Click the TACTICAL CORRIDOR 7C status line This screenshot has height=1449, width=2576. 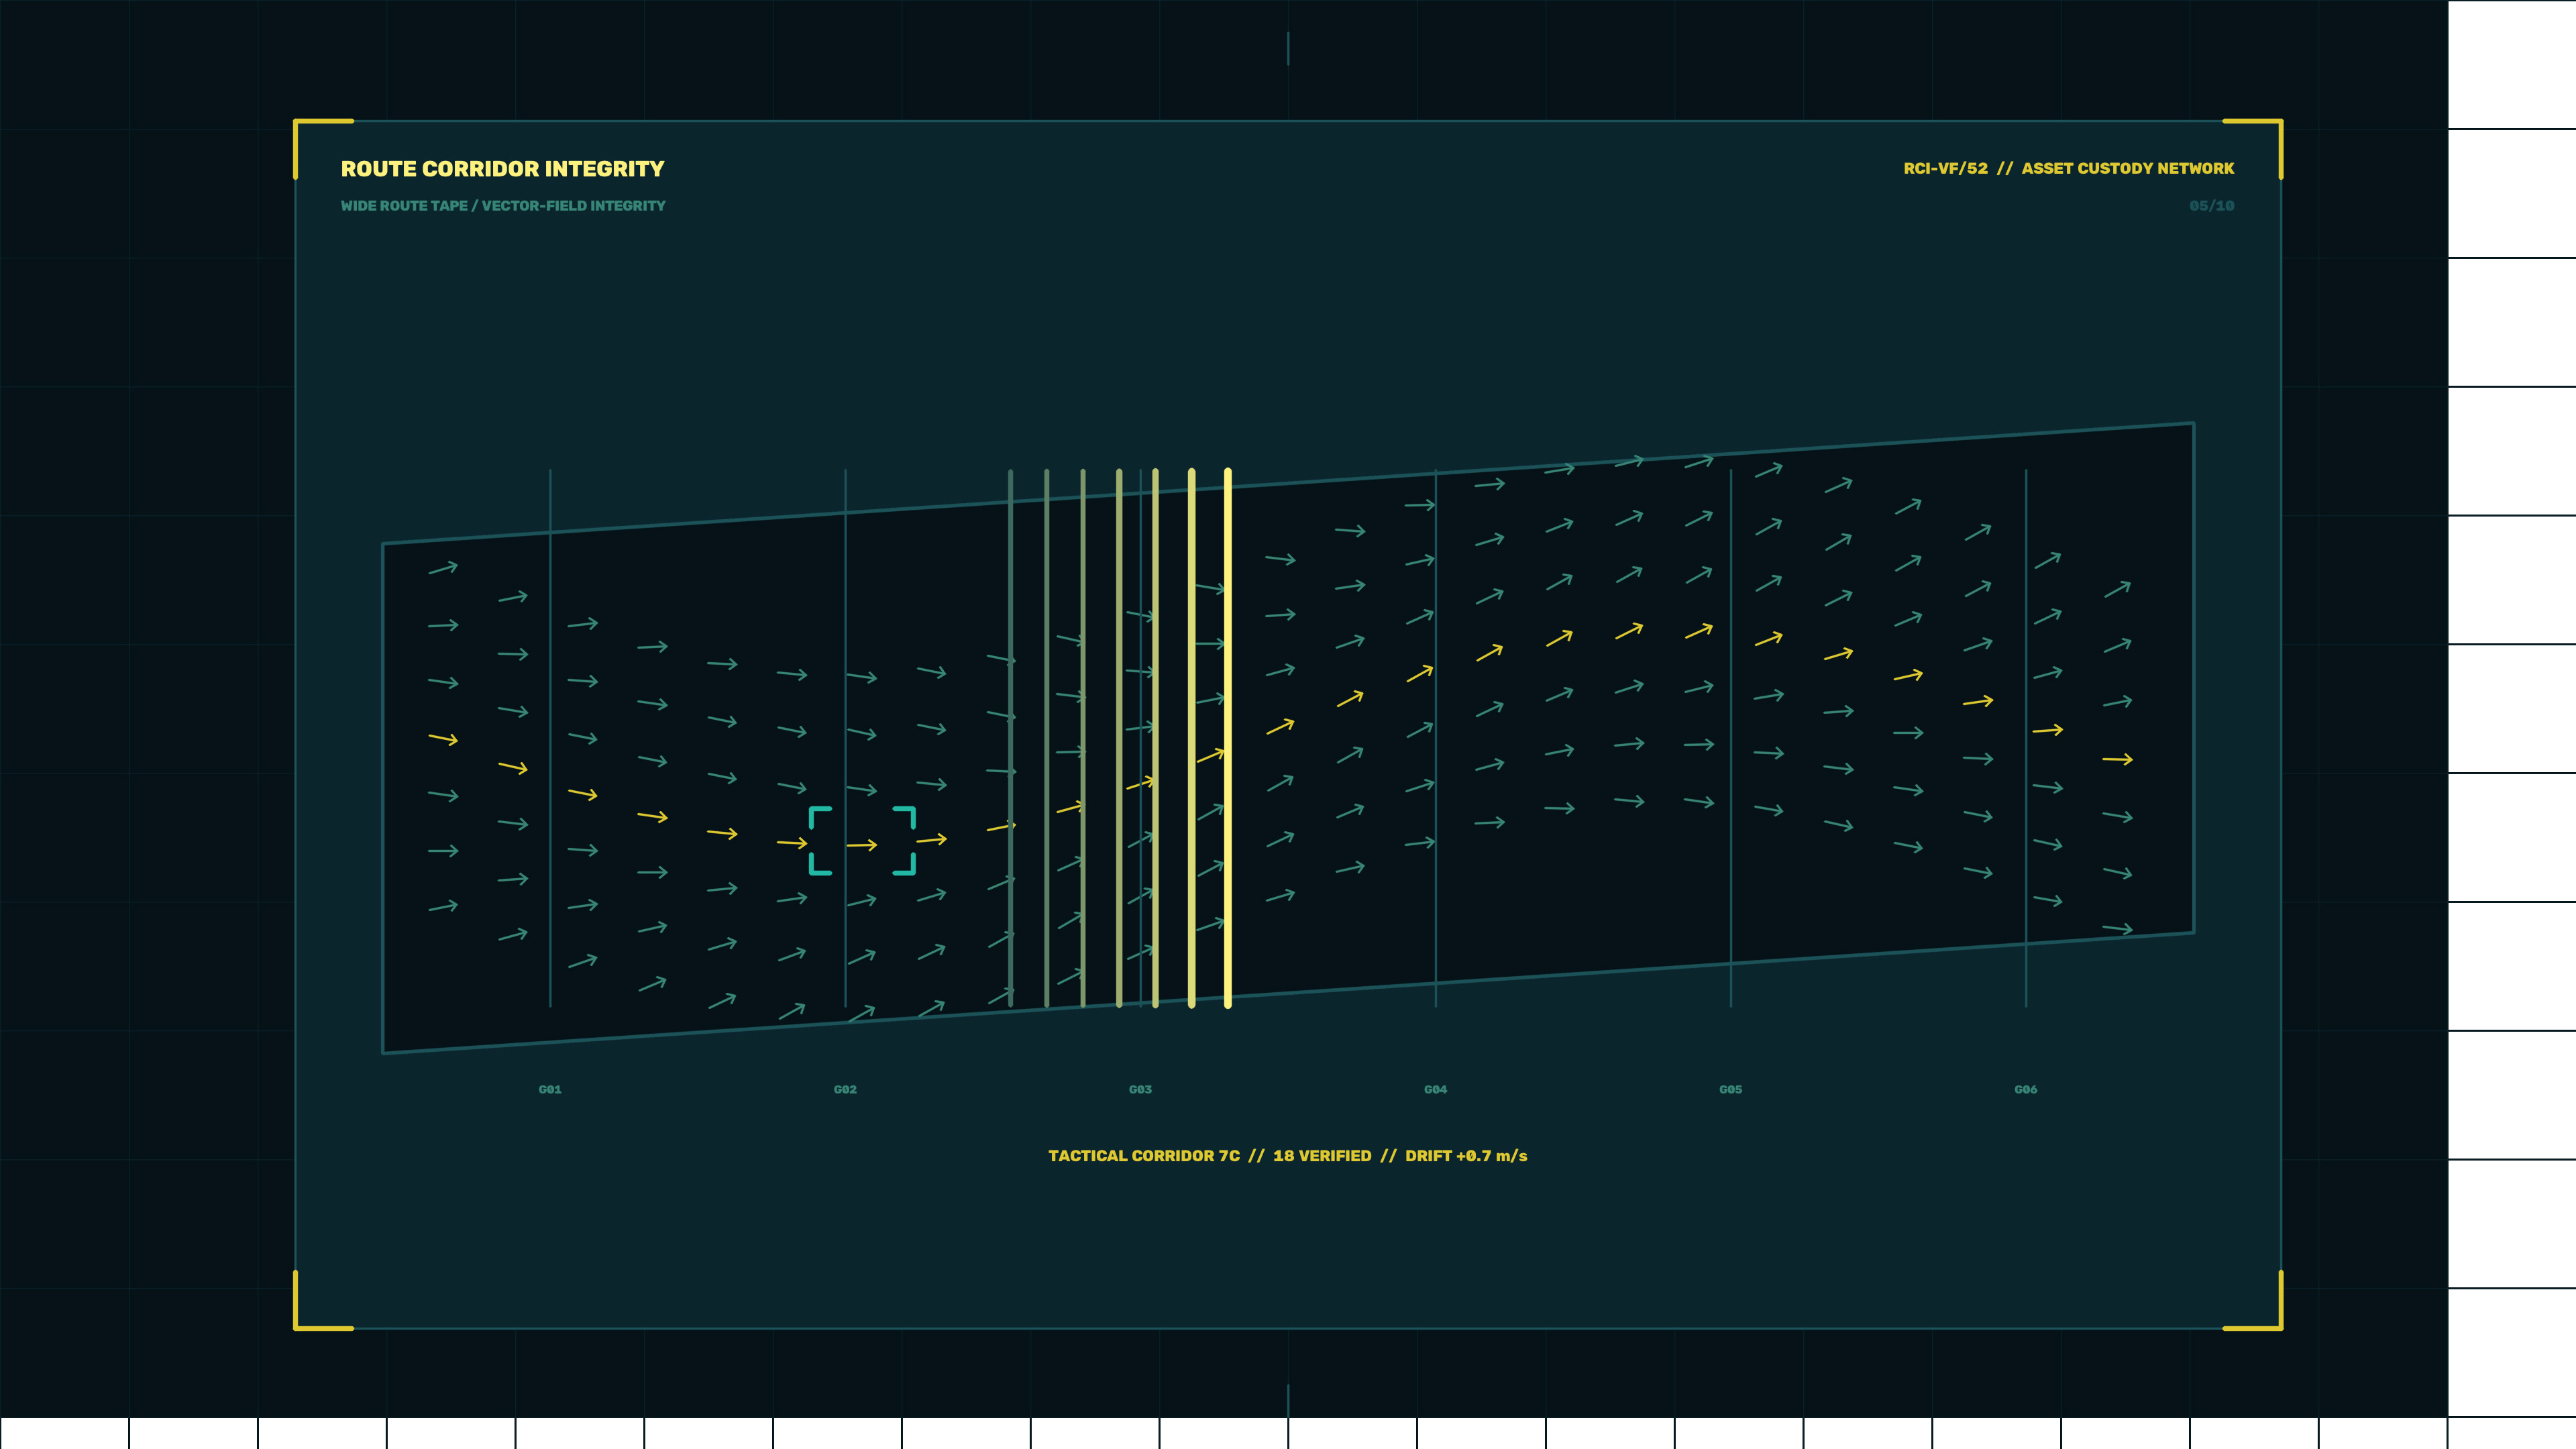pos(1287,1156)
